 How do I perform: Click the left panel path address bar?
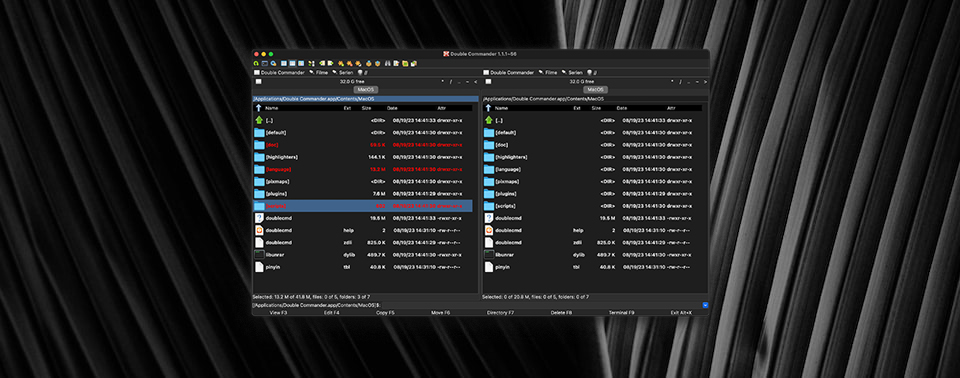click(x=365, y=99)
